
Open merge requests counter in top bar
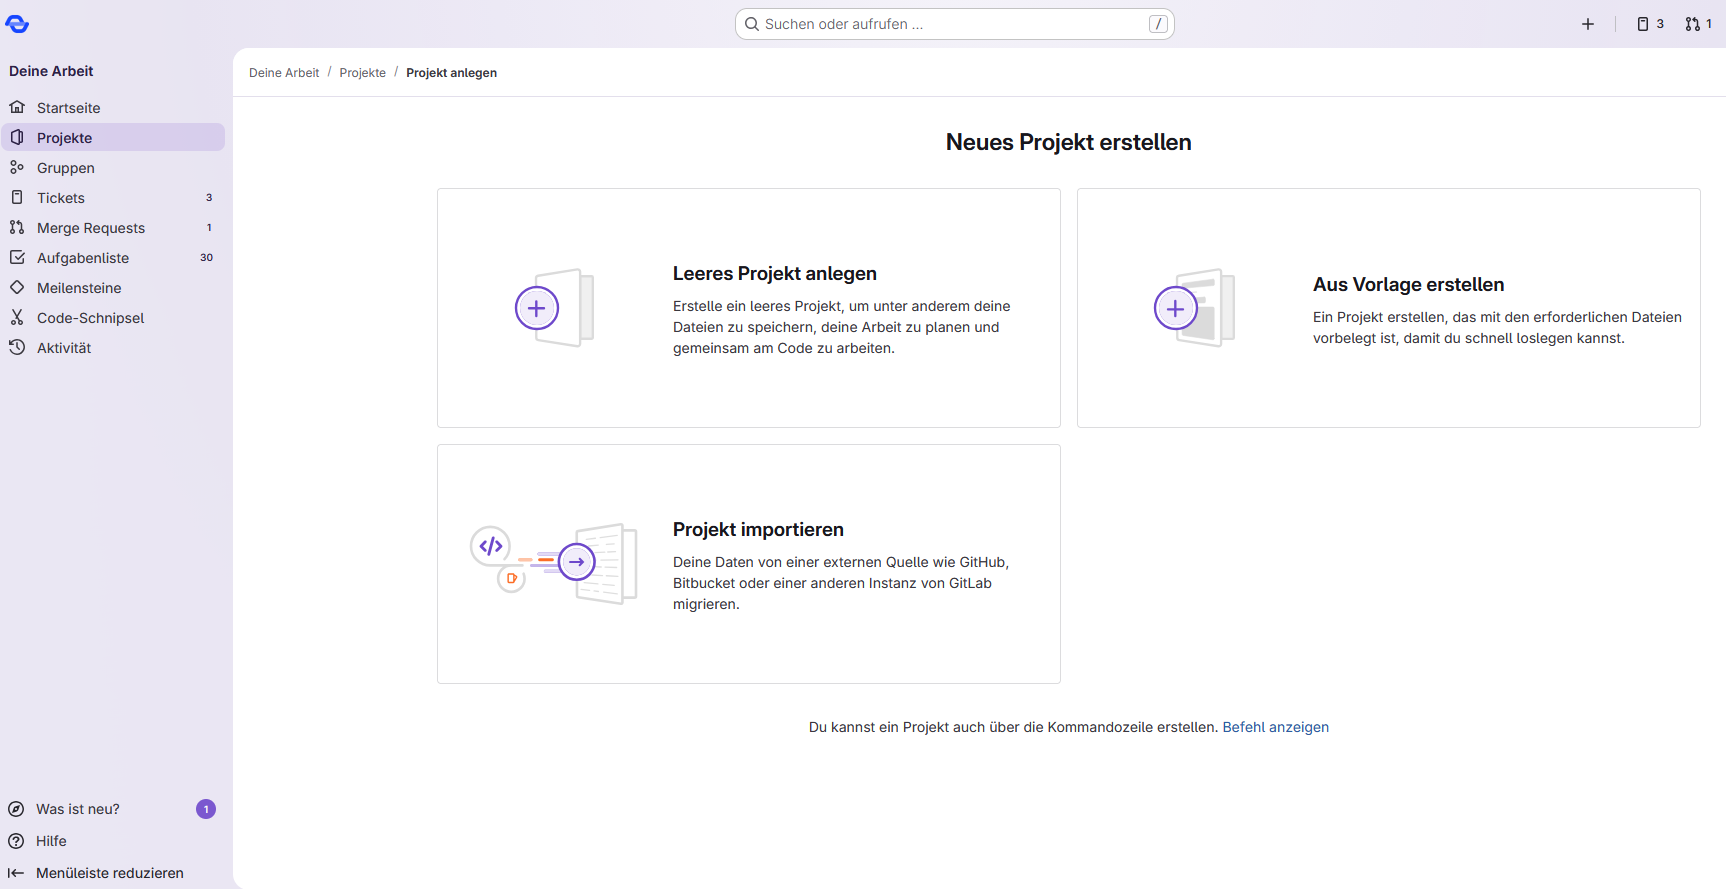click(x=1698, y=24)
